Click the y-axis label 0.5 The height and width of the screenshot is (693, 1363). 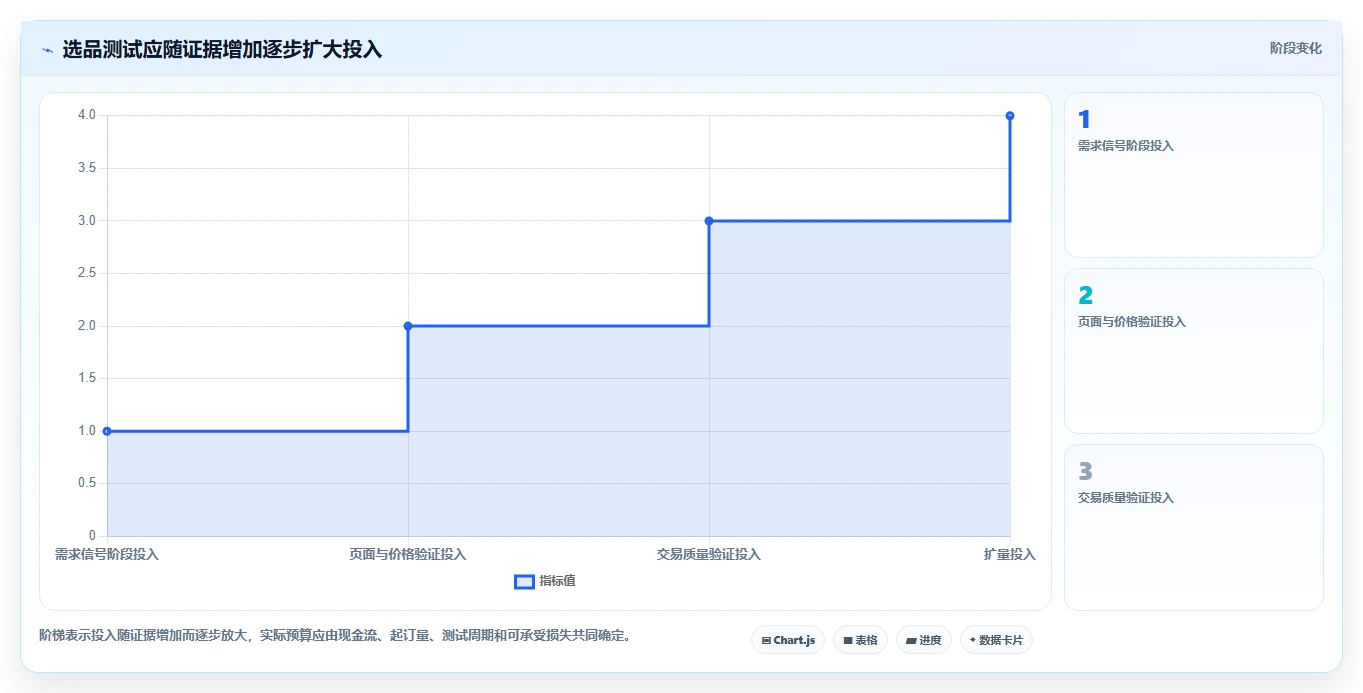87,483
